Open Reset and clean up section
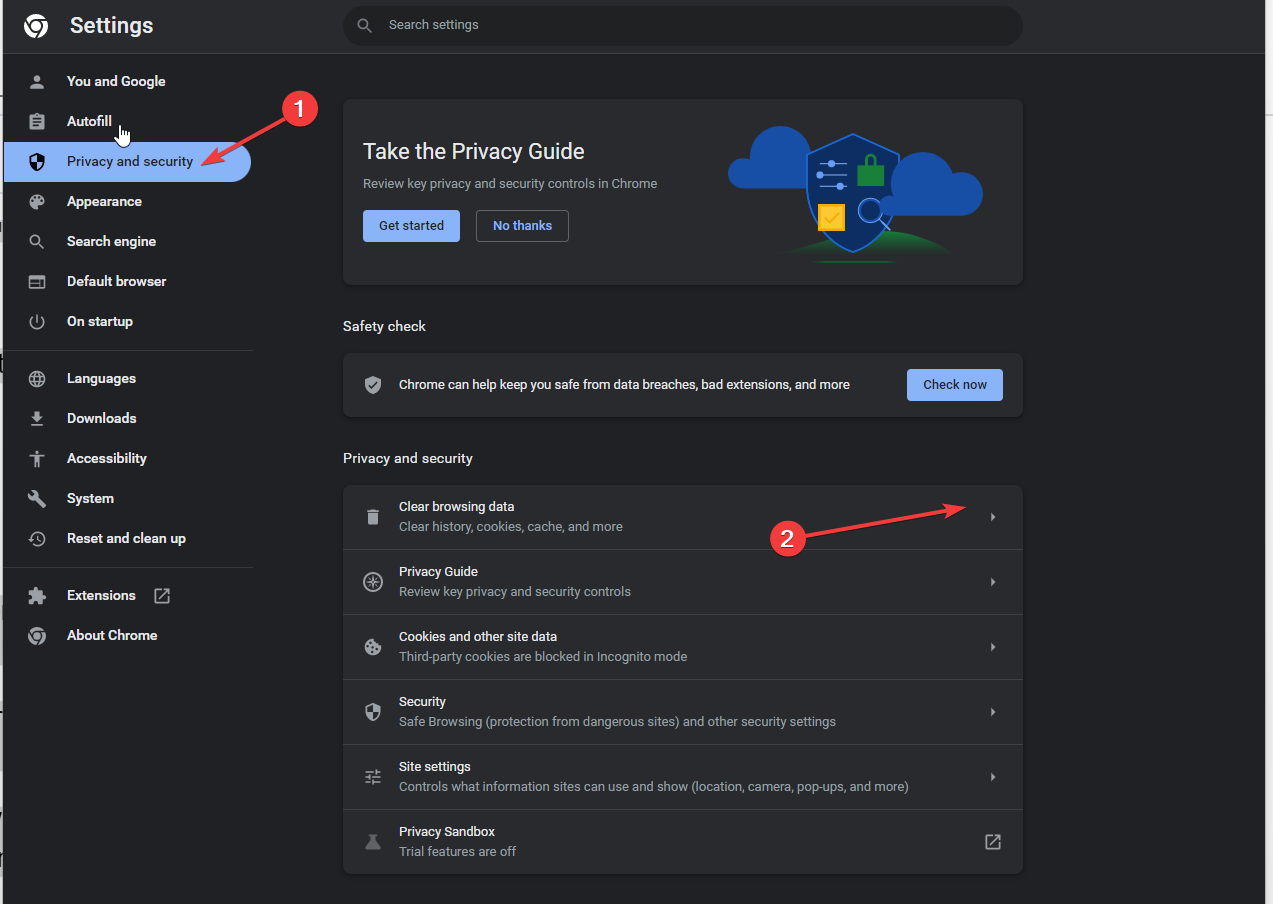This screenshot has width=1273, height=904. click(127, 538)
